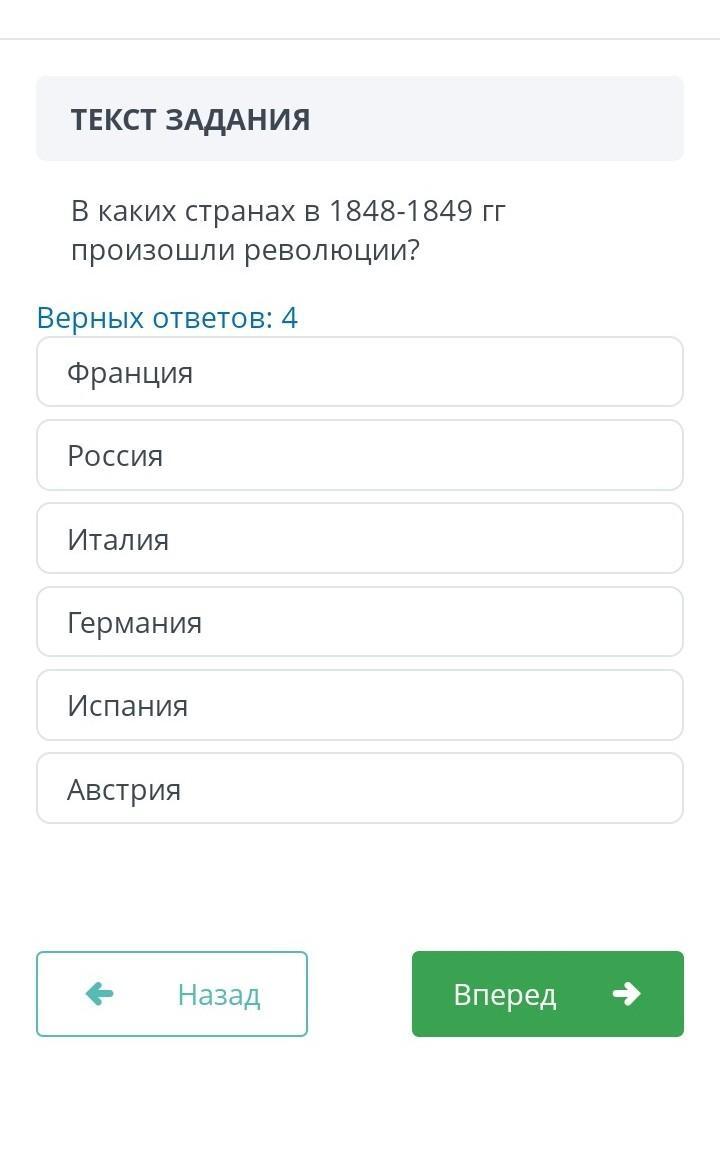Click the word Назад on outlined button

[218, 995]
